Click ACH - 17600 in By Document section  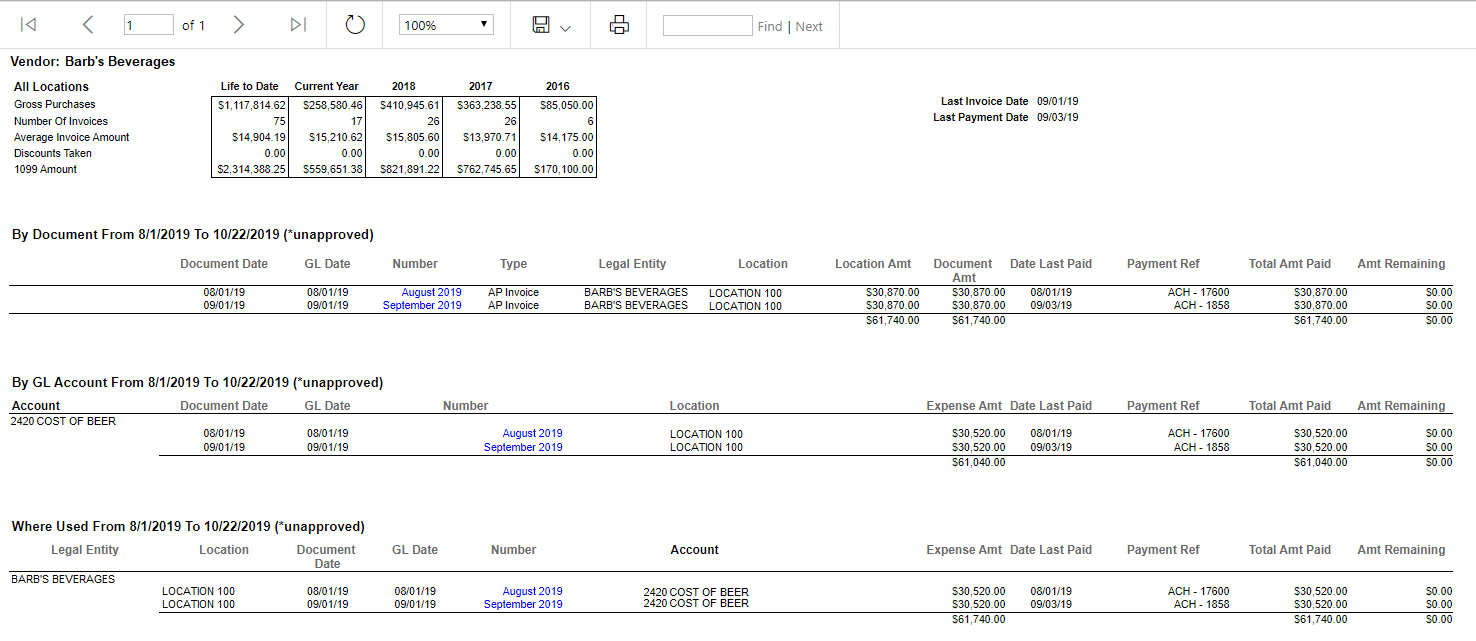1198,292
